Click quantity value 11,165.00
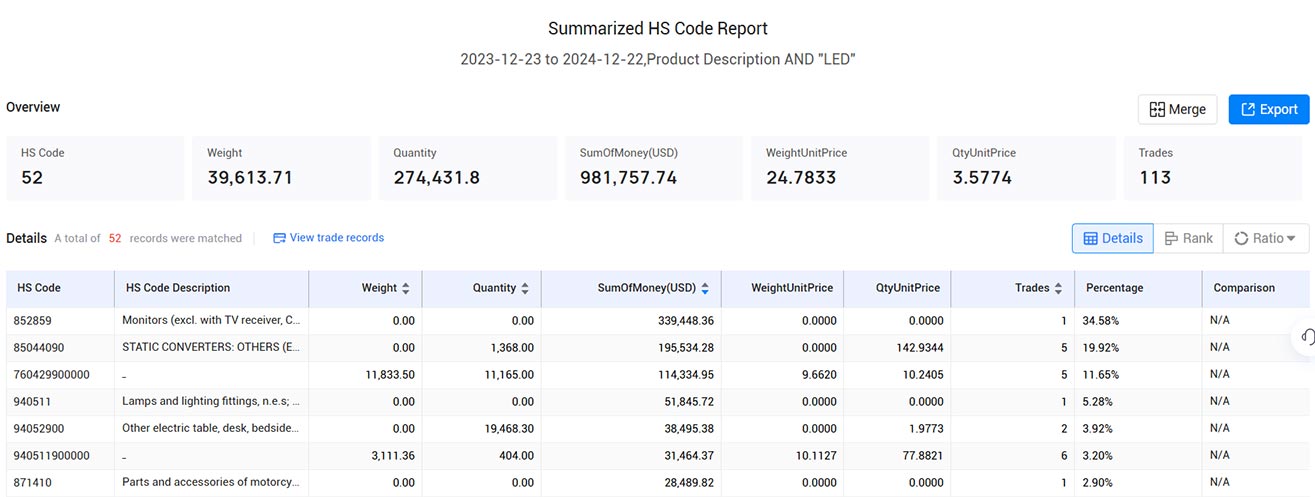The height and width of the screenshot is (497, 1315). pos(509,375)
